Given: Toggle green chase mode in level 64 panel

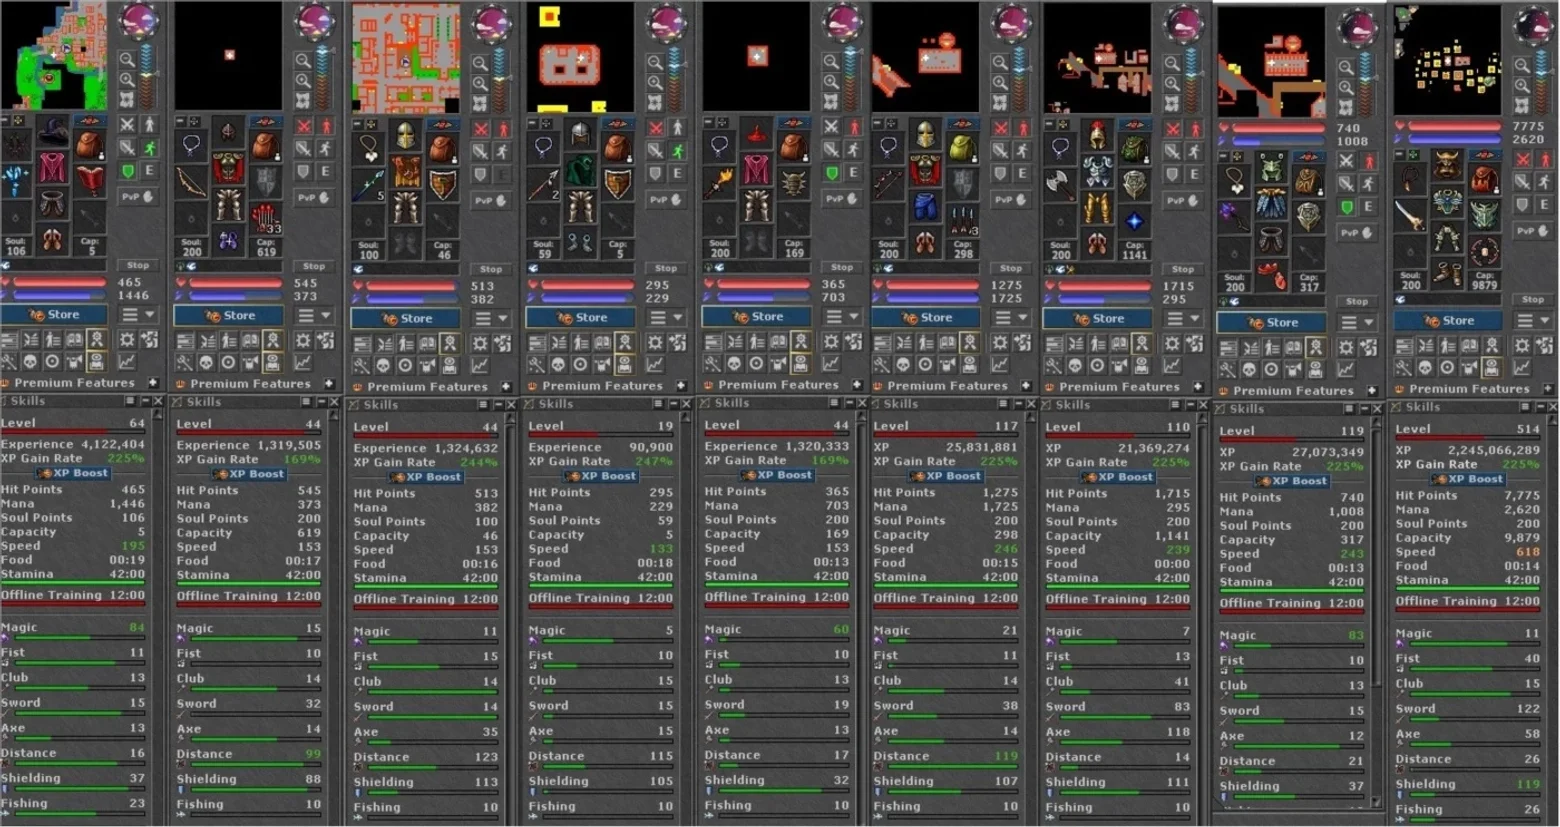Looking at the screenshot, I should pyautogui.click(x=149, y=147).
